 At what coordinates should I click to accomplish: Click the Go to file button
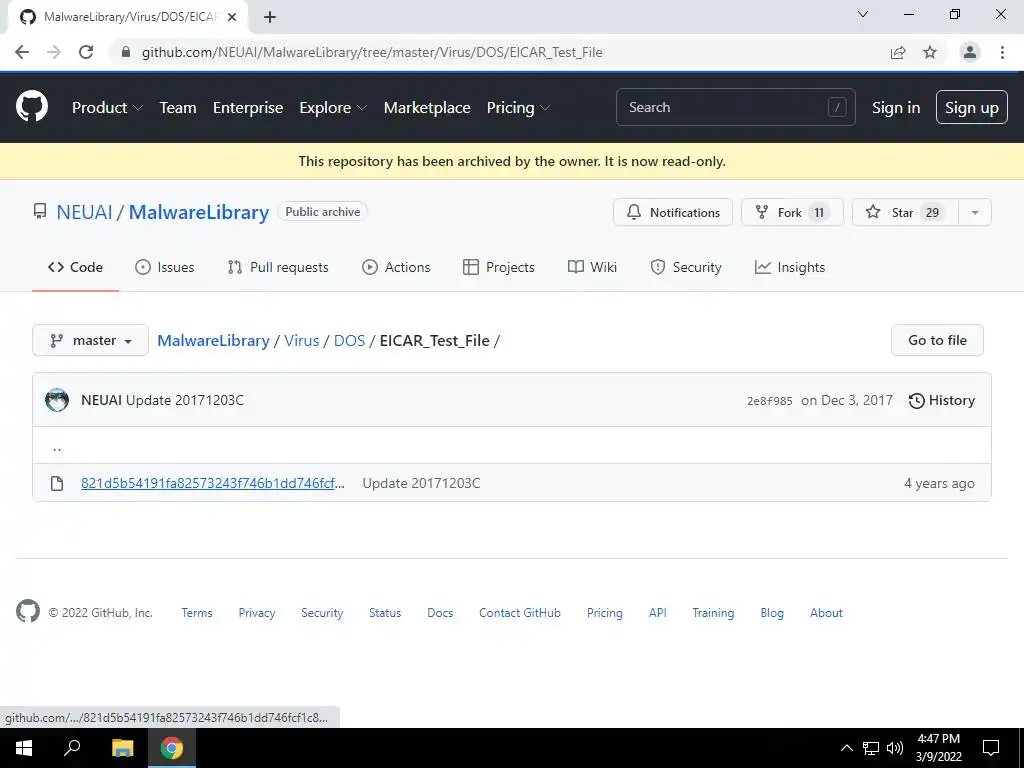pyautogui.click(x=937, y=340)
